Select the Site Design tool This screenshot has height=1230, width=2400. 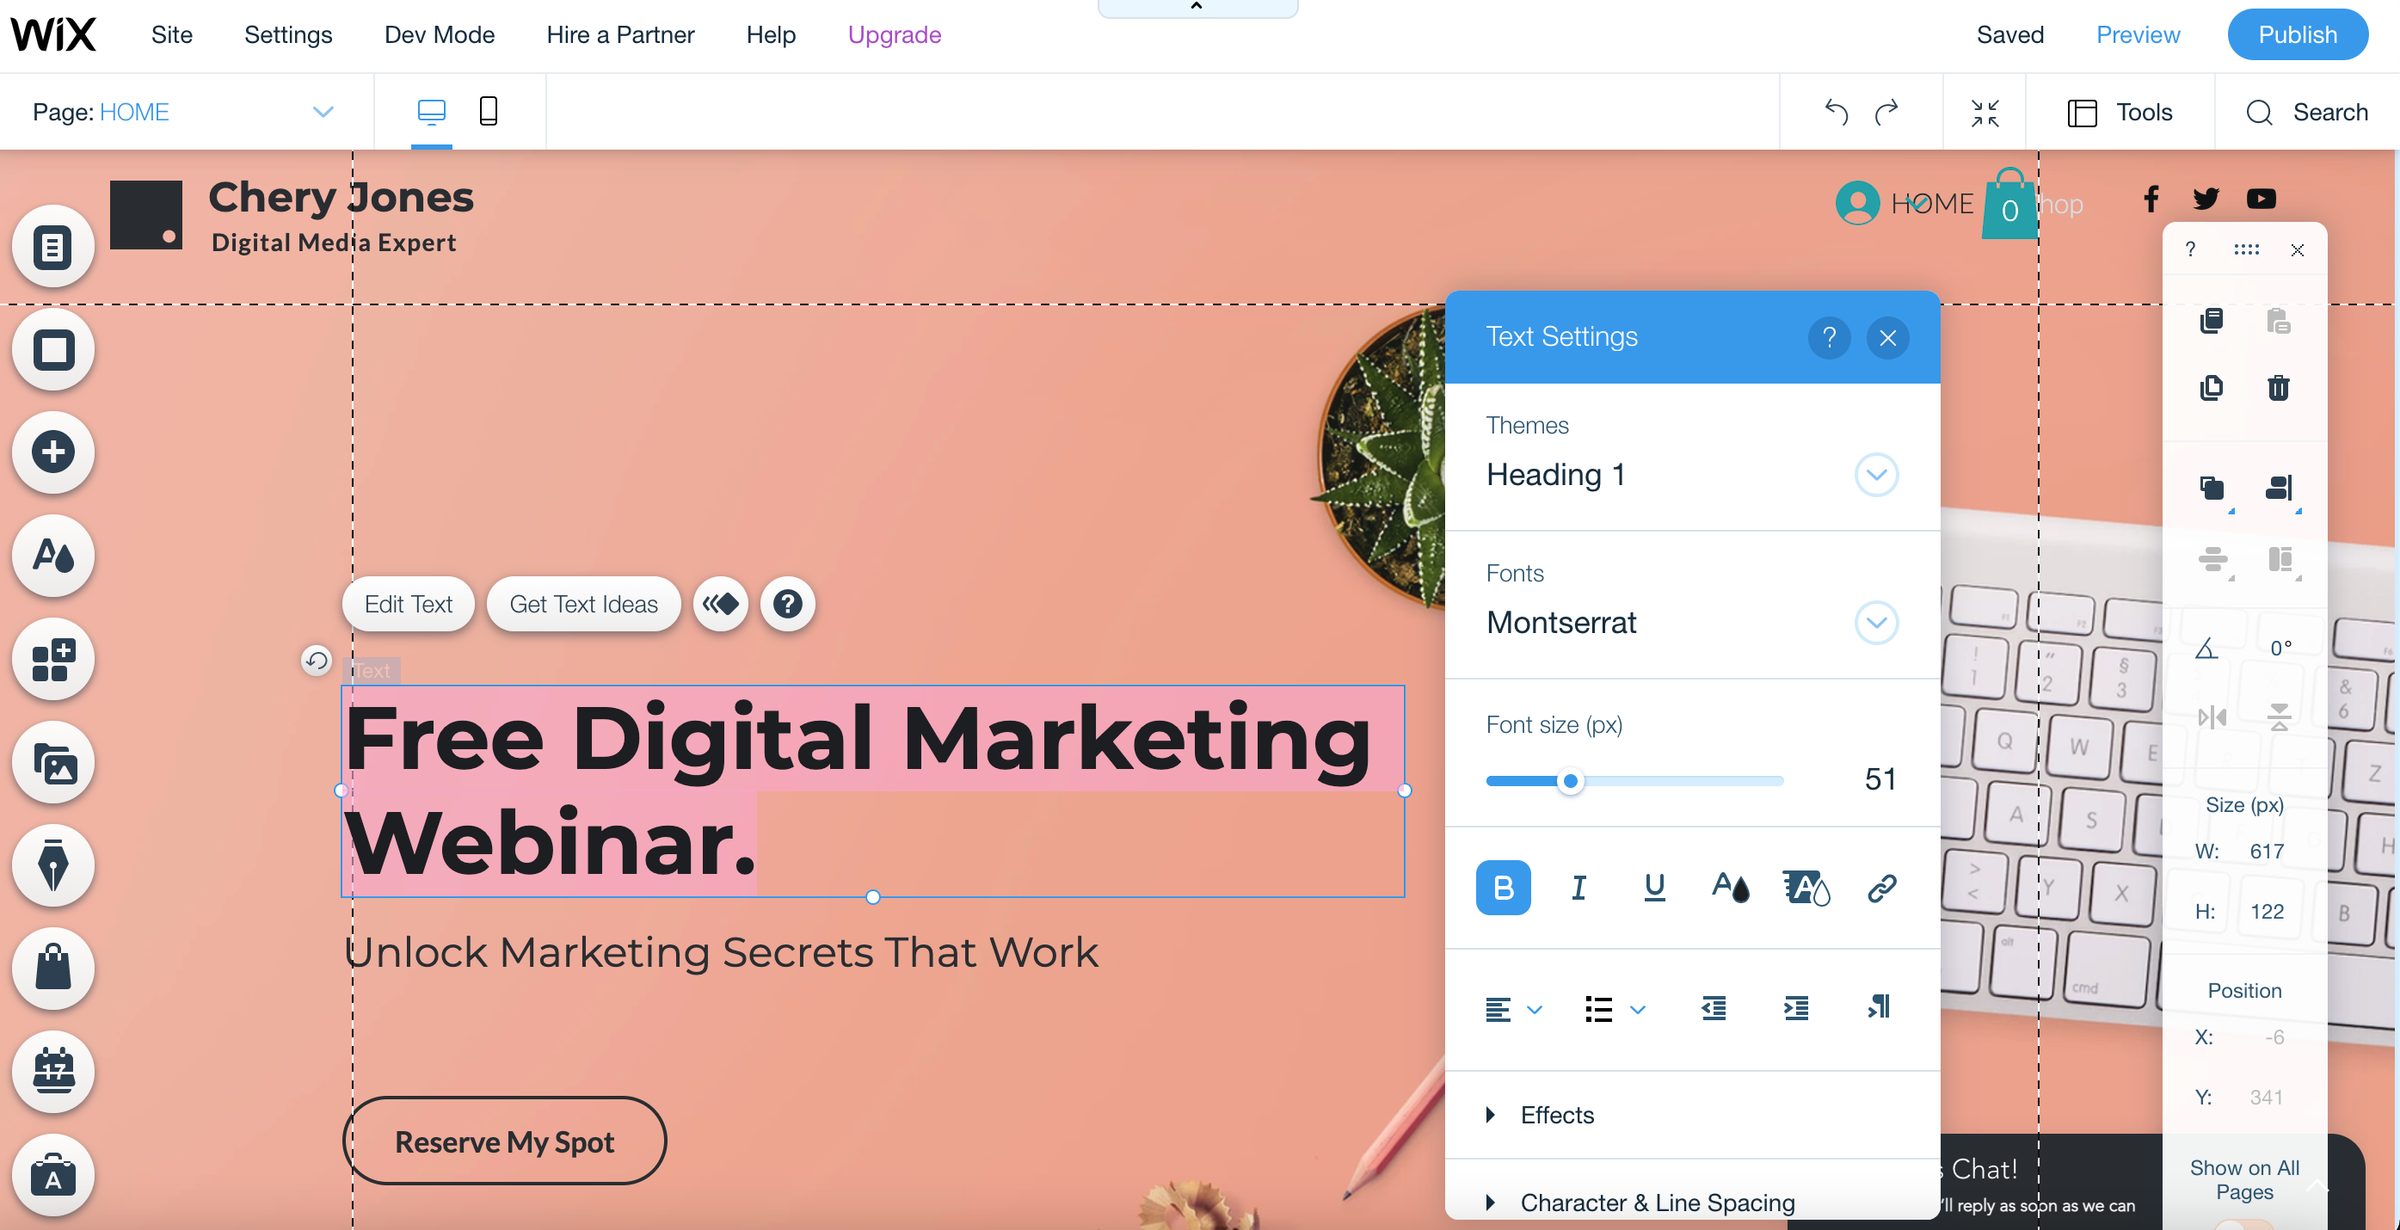point(52,556)
